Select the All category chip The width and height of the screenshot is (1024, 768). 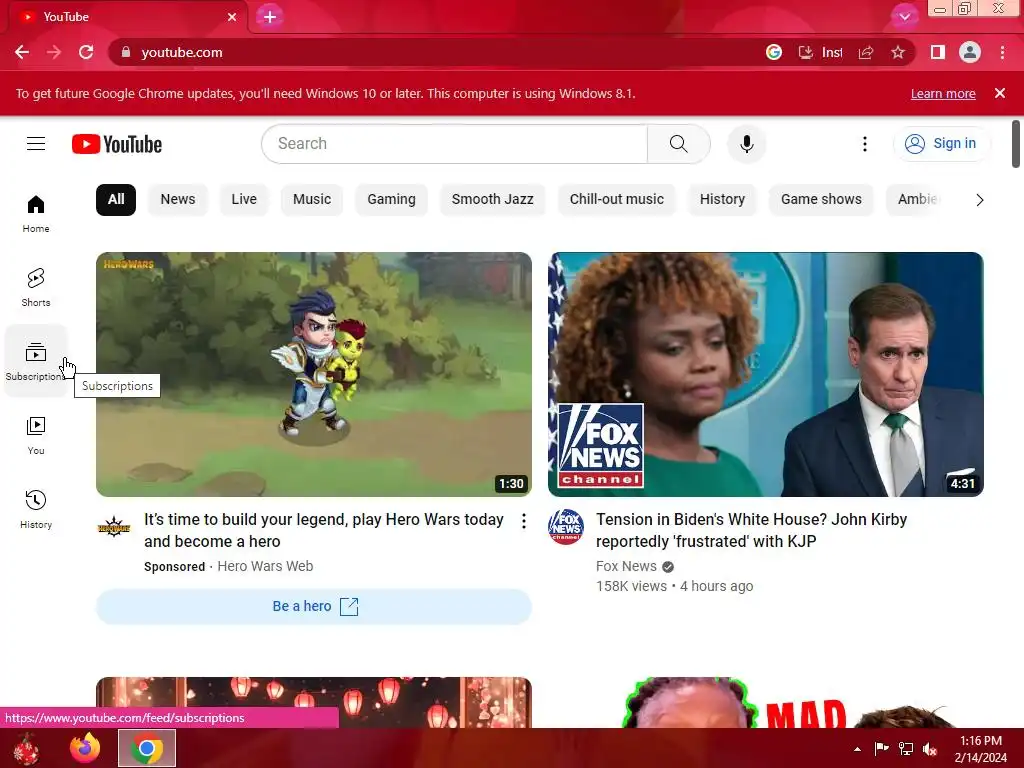tap(116, 199)
